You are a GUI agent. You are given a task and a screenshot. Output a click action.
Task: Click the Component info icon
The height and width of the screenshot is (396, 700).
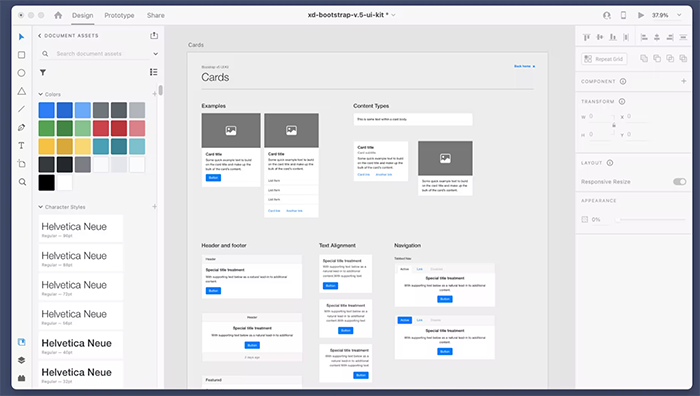point(623,81)
